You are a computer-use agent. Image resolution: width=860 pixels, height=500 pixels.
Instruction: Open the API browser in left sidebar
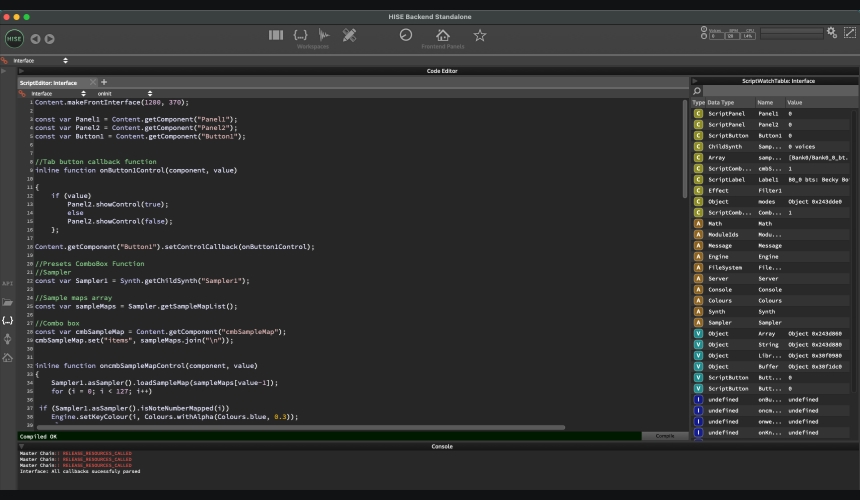coord(7,283)
